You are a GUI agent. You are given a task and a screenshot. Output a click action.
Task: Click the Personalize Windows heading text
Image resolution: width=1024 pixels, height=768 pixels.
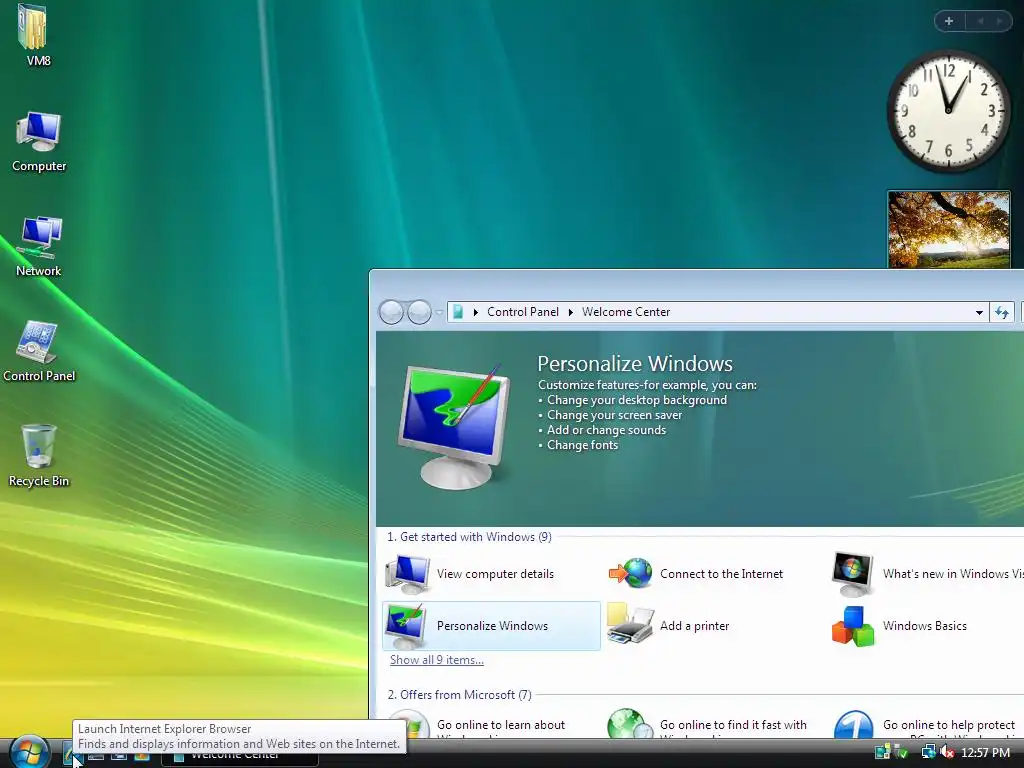tap(635, 364)
